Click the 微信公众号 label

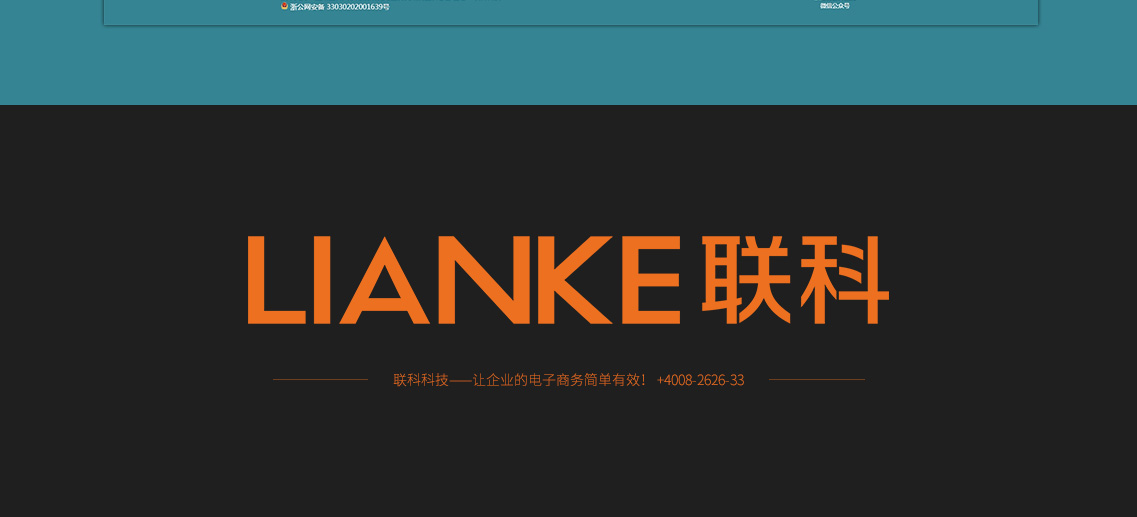[835, 6]
